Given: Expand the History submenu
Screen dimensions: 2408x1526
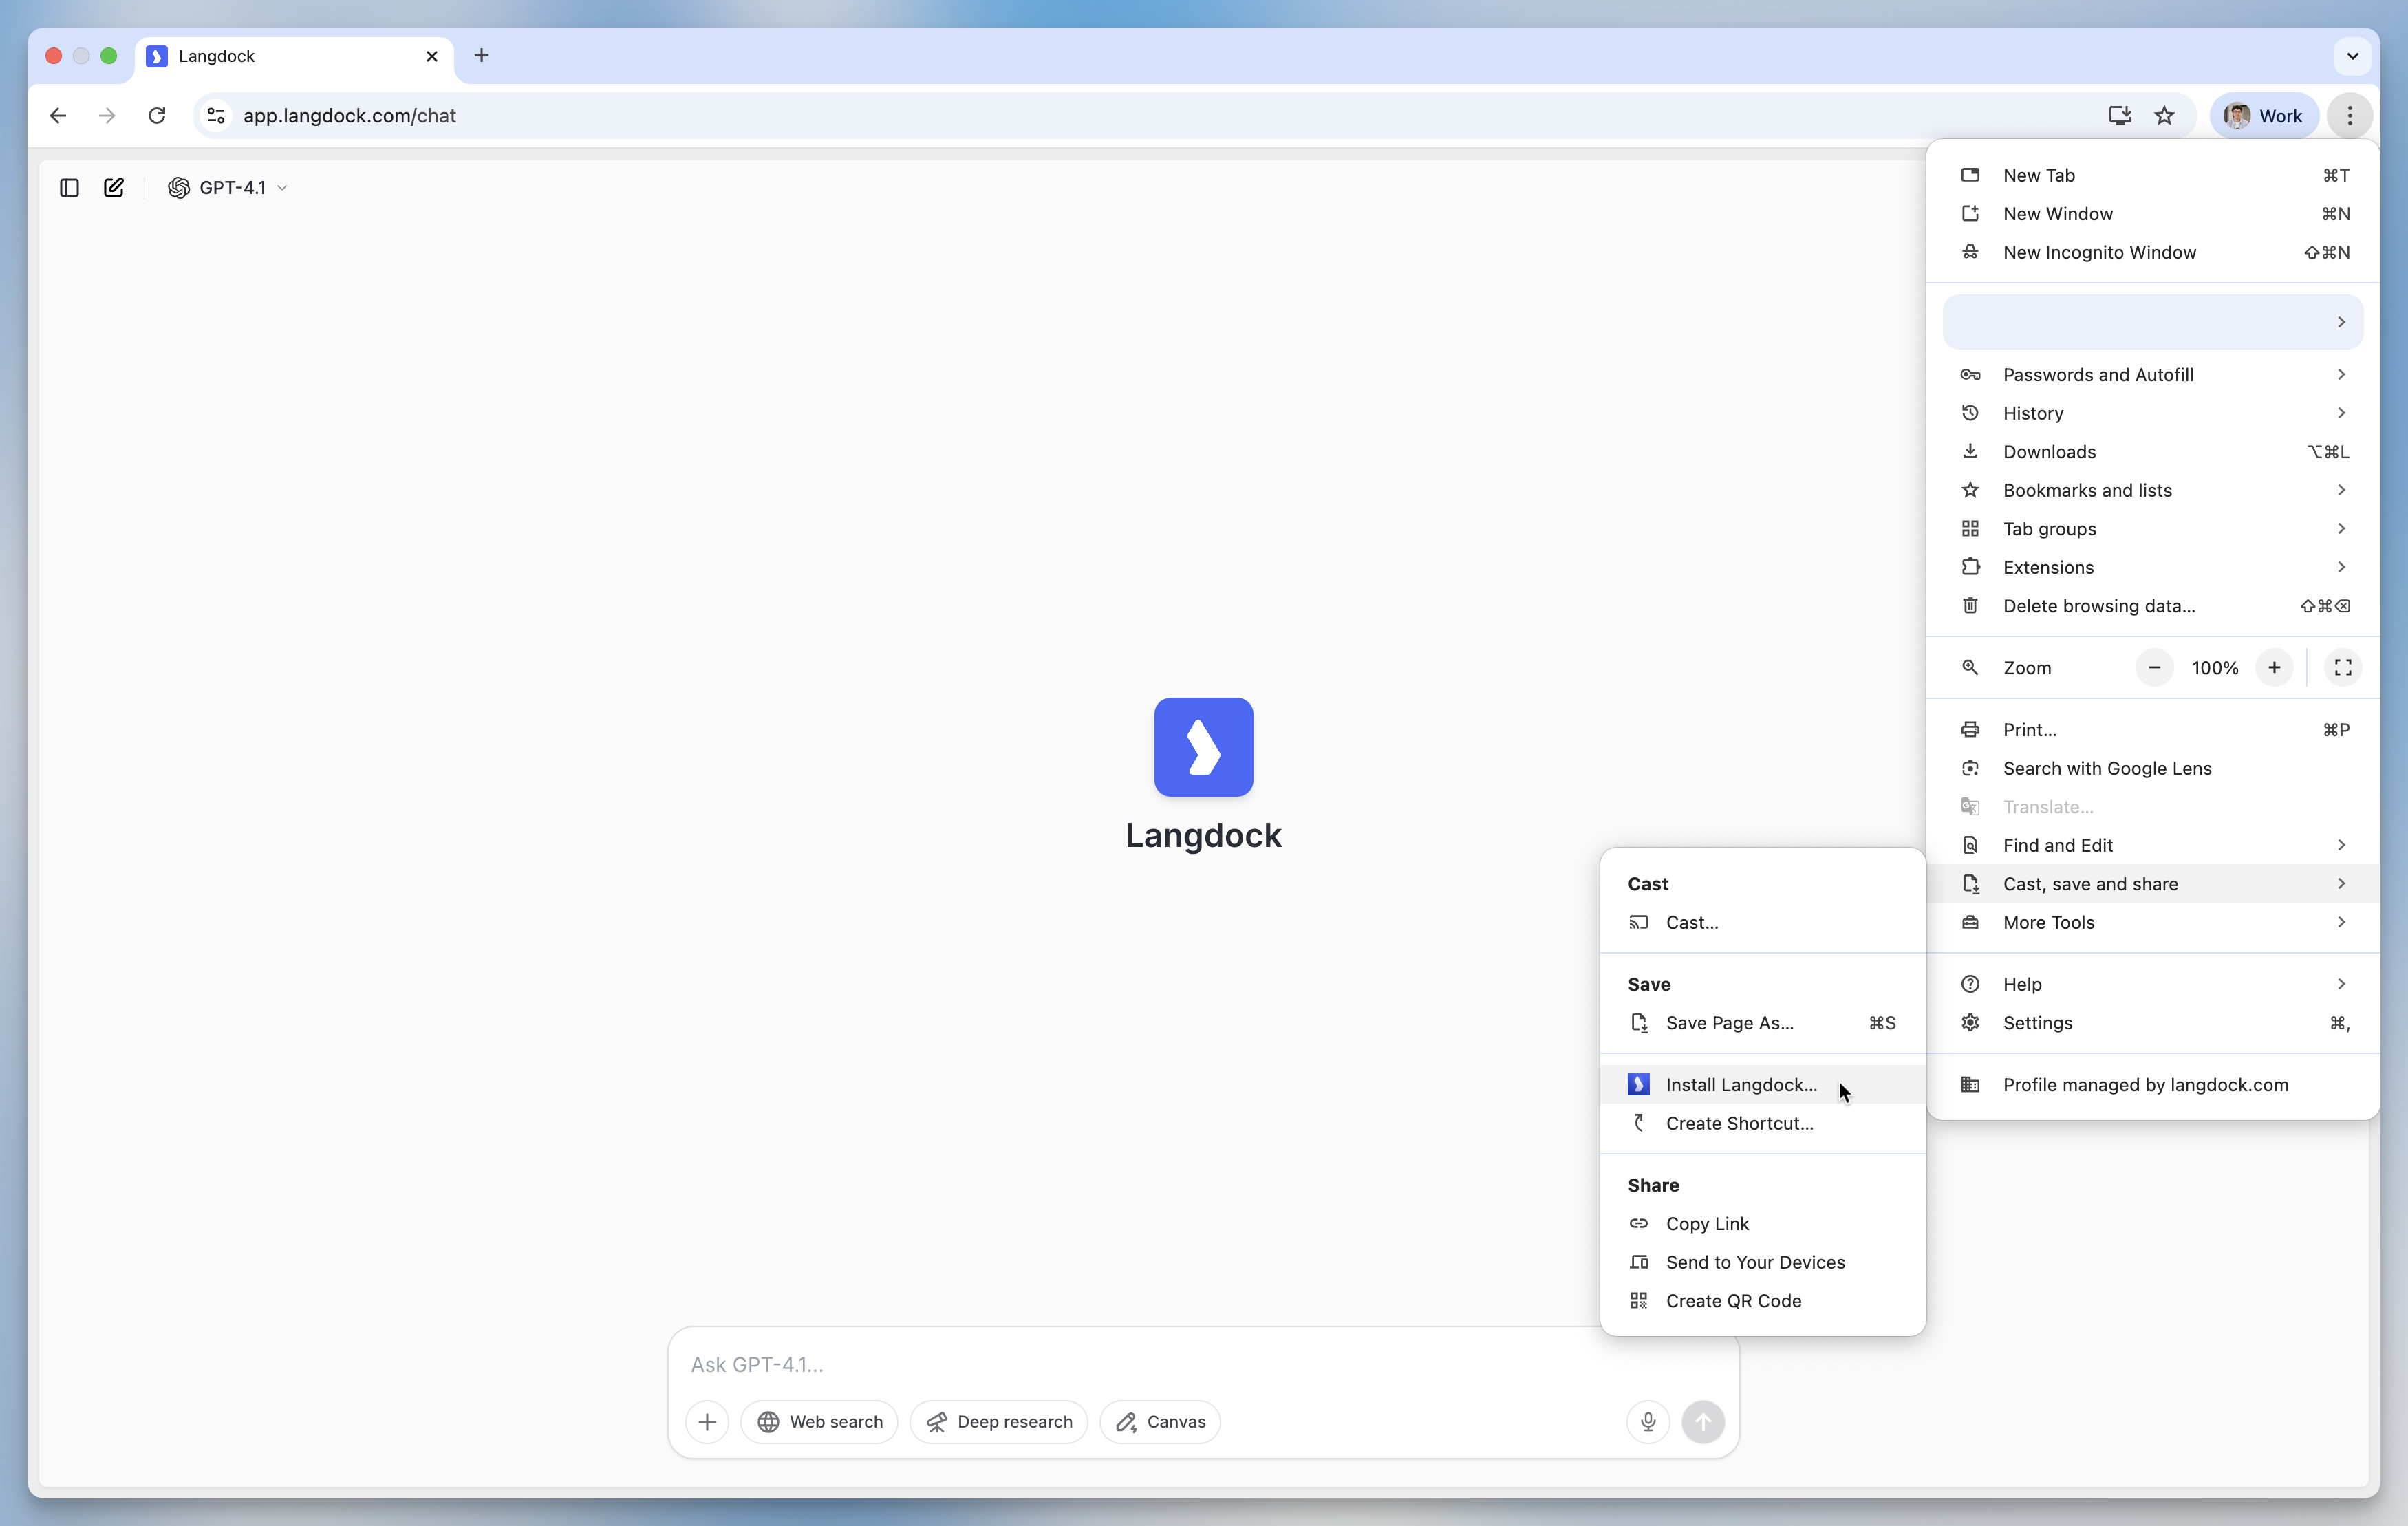Looking at the screenshot, I should (2152, 413).
